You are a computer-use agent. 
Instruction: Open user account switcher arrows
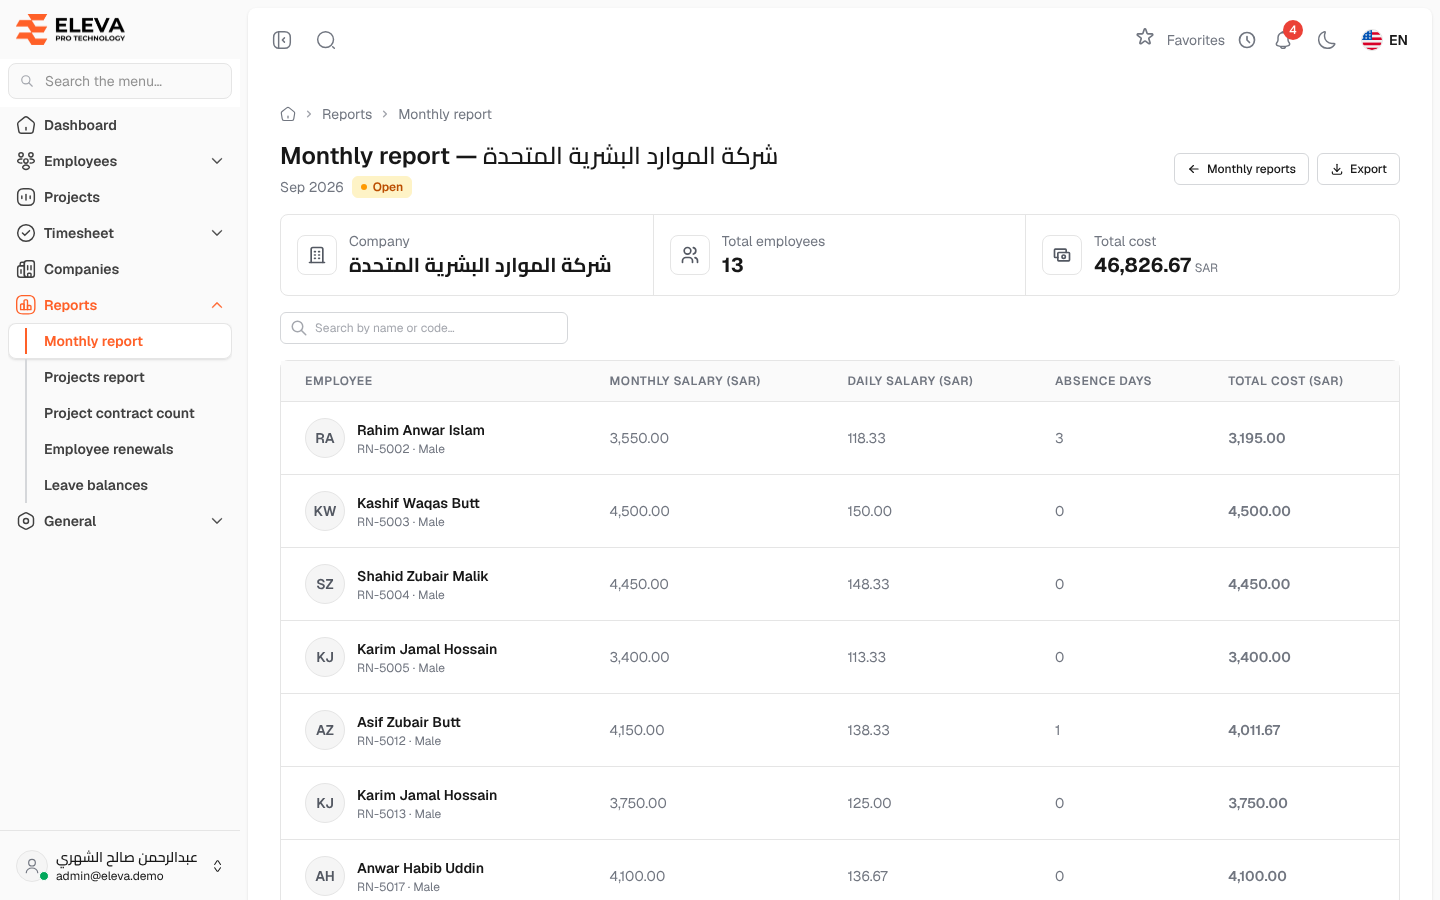218,866
